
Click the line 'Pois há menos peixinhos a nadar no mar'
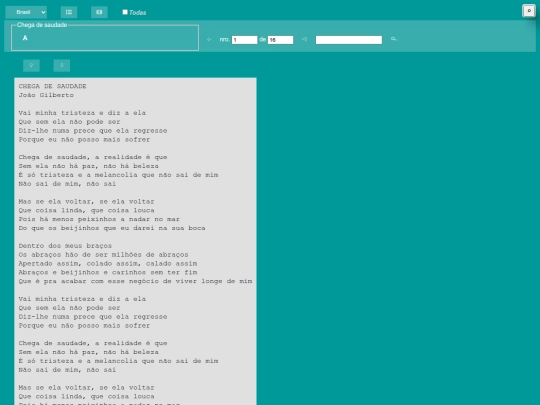coord(99,219)
